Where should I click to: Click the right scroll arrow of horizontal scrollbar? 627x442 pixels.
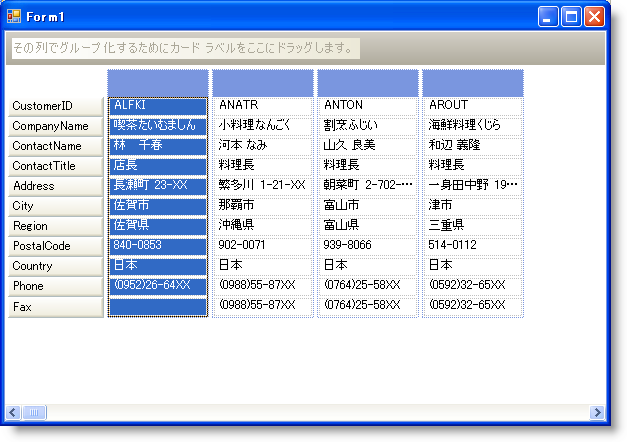(x=597, y=412)
